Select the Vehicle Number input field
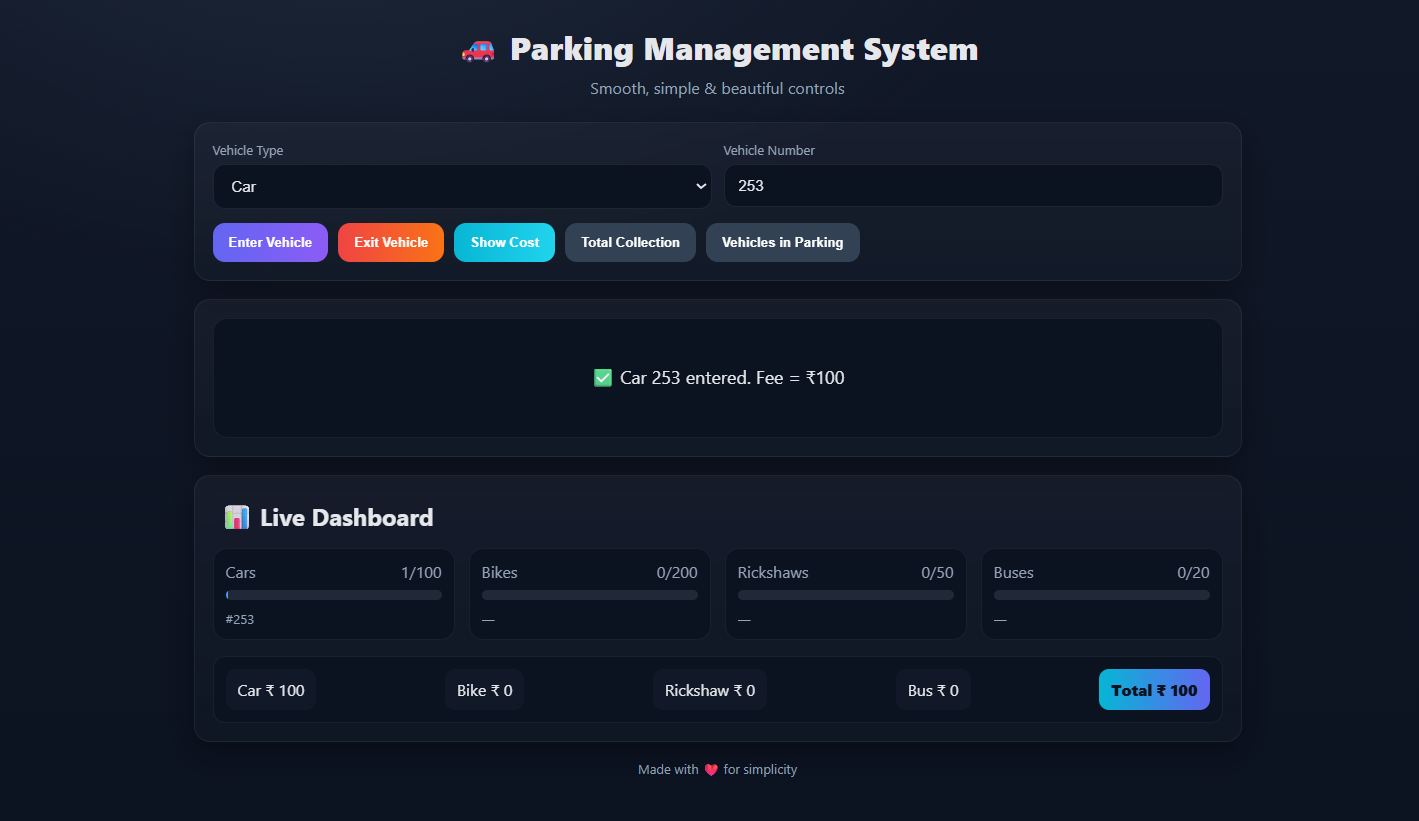This screenshot has height=821, width=1419. [x=972, y=186]
